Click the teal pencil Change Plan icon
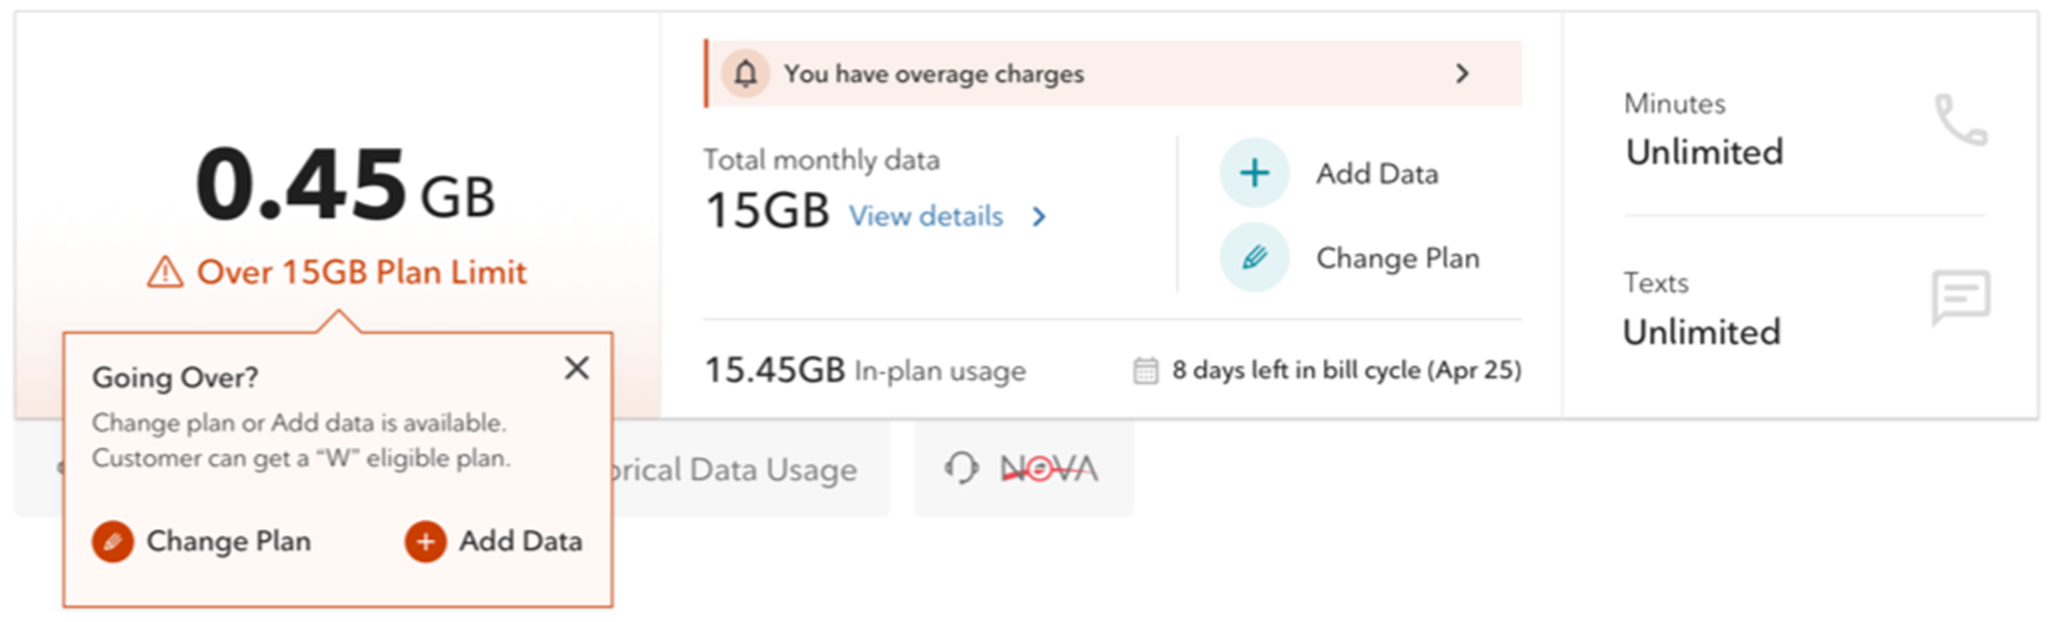Viewport: 2052px width, 622px height. [x=1254, y=258]
